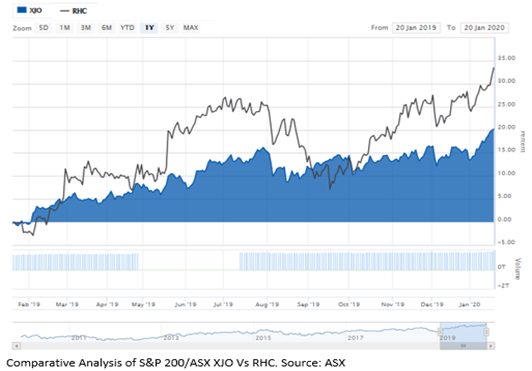Click the chart caption mentioning Source: ASX
Image resolution: width=532 pixels, height=371 pixels.
[176, 363]
